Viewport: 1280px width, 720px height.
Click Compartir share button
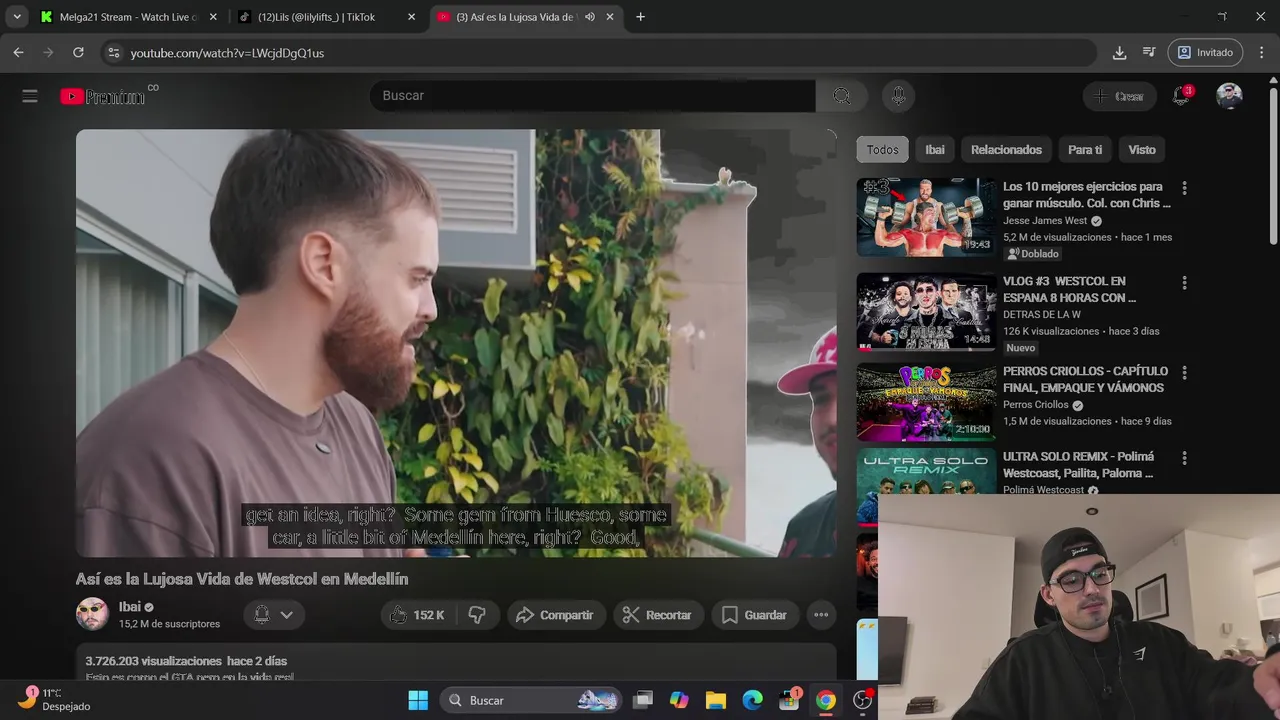click(555, 615)
